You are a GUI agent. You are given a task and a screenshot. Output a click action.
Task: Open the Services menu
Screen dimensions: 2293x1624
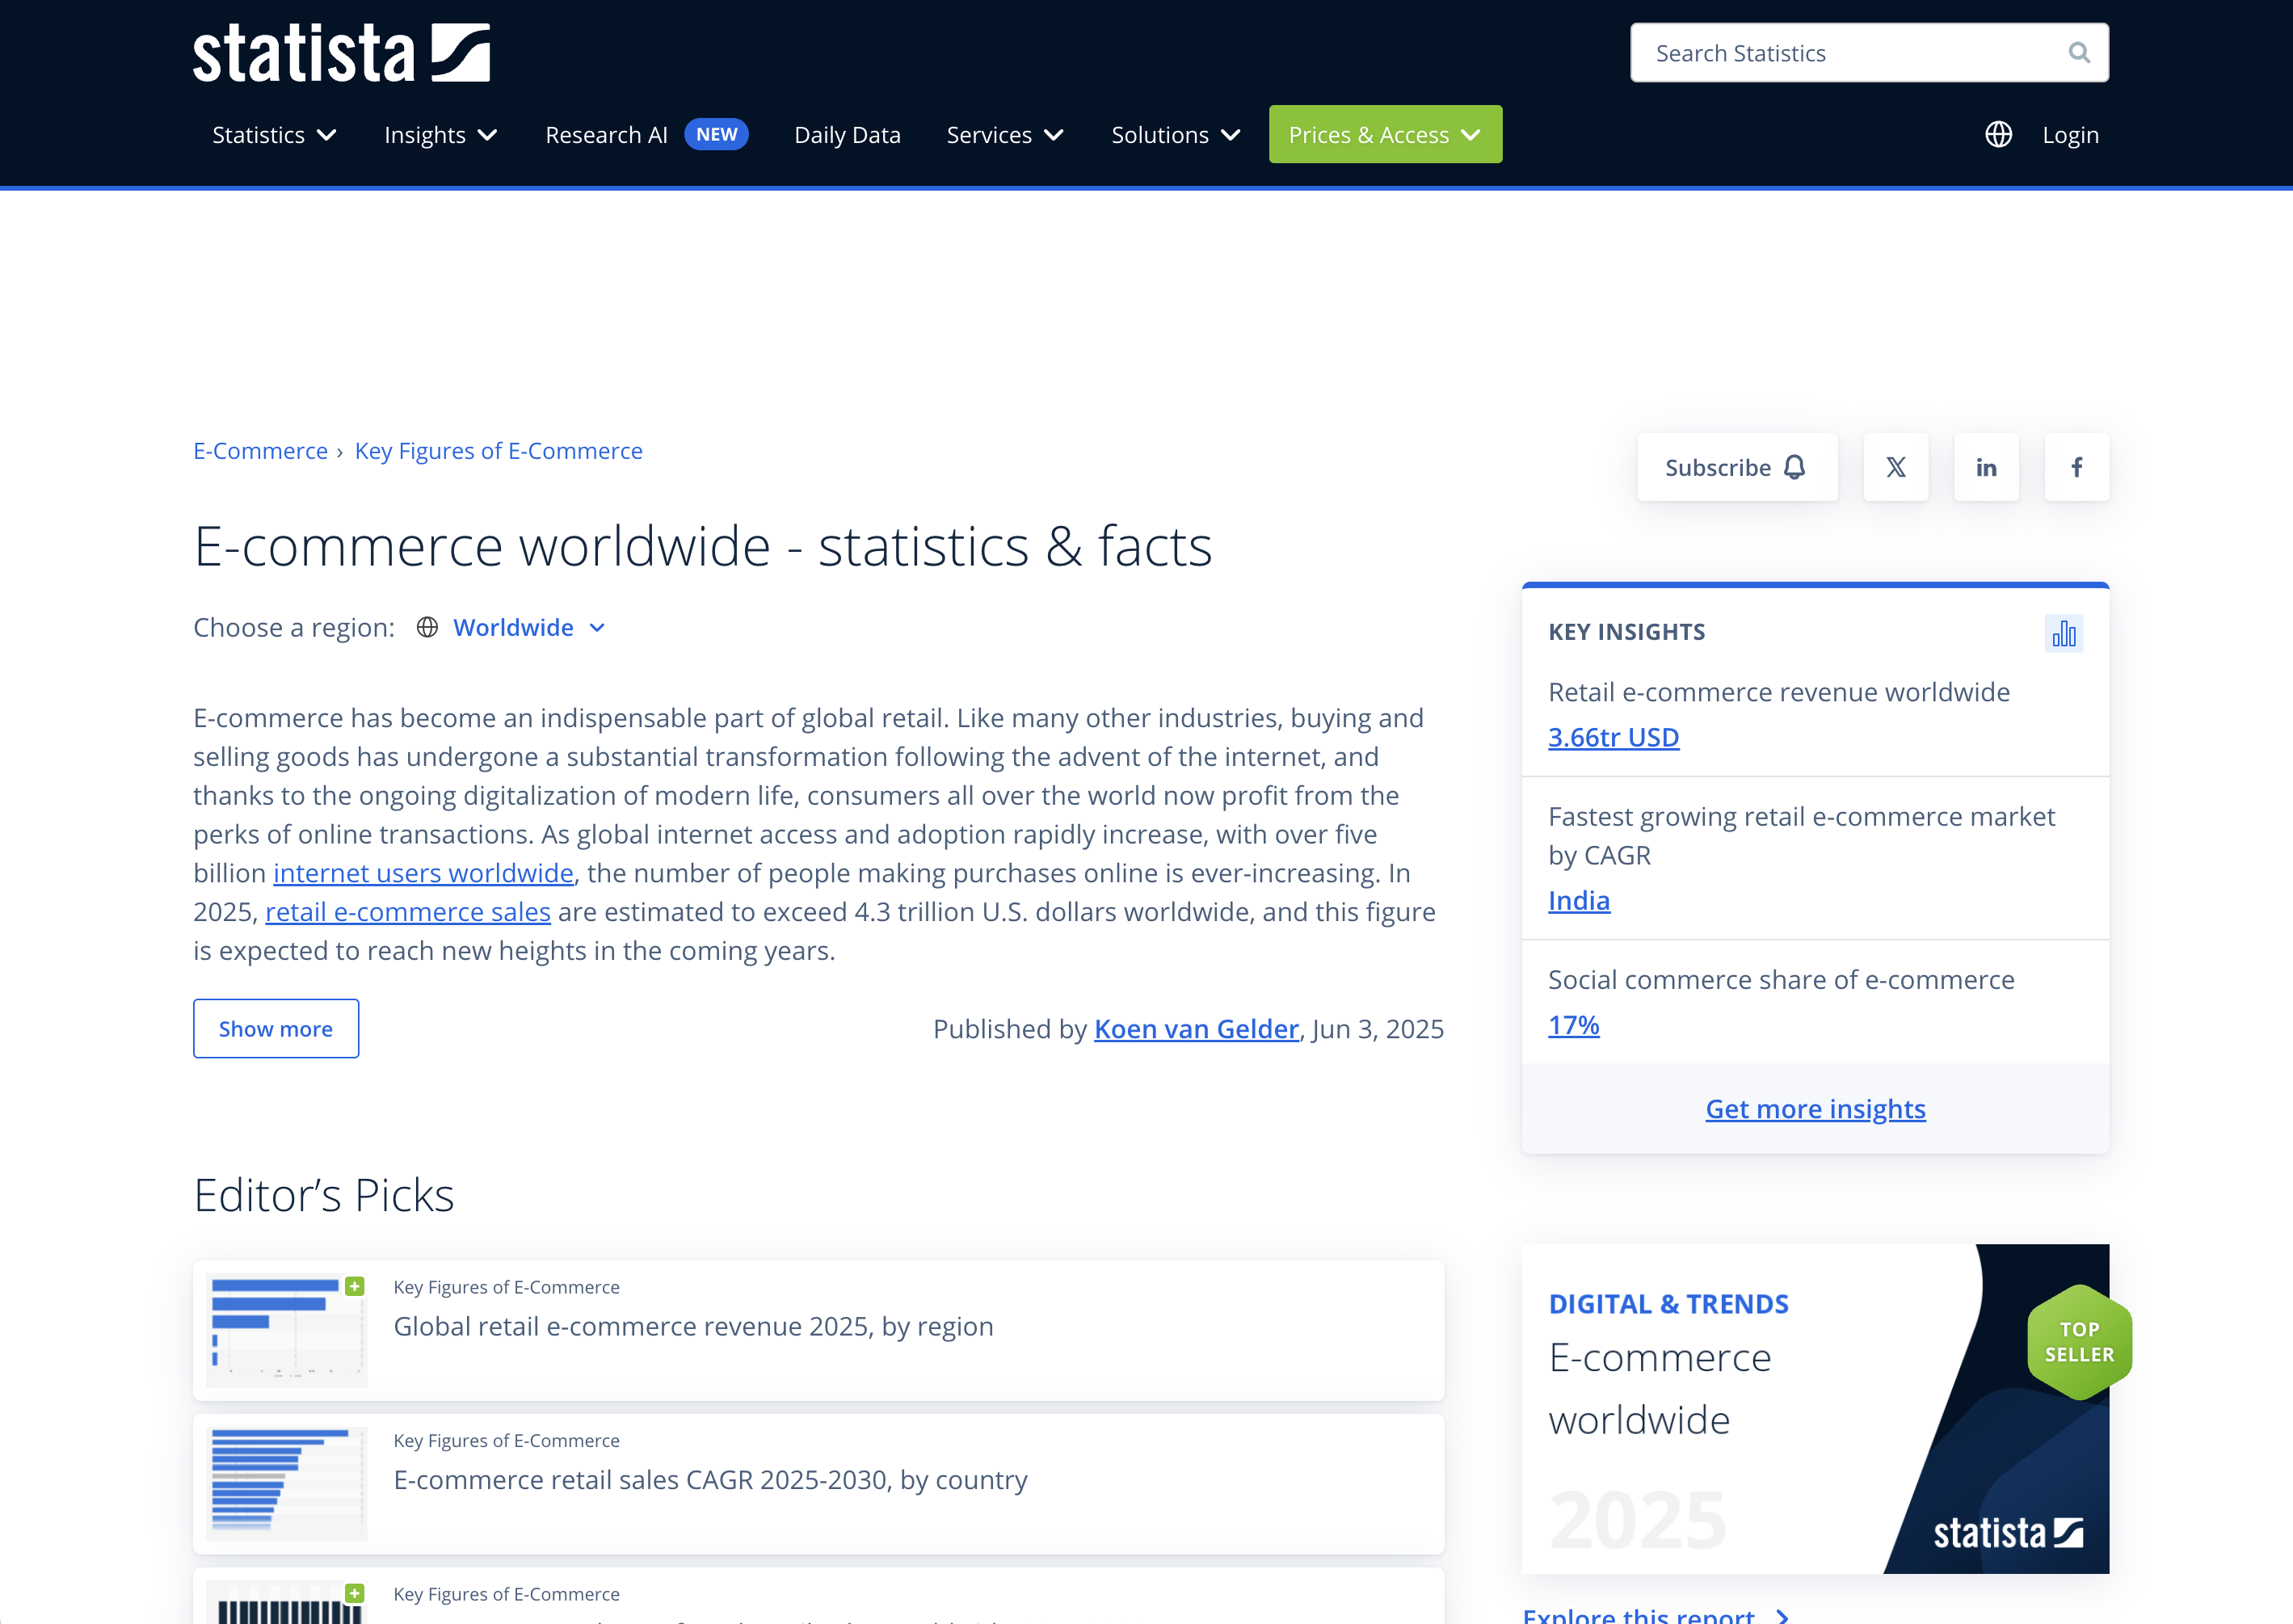pos(1004,135)
